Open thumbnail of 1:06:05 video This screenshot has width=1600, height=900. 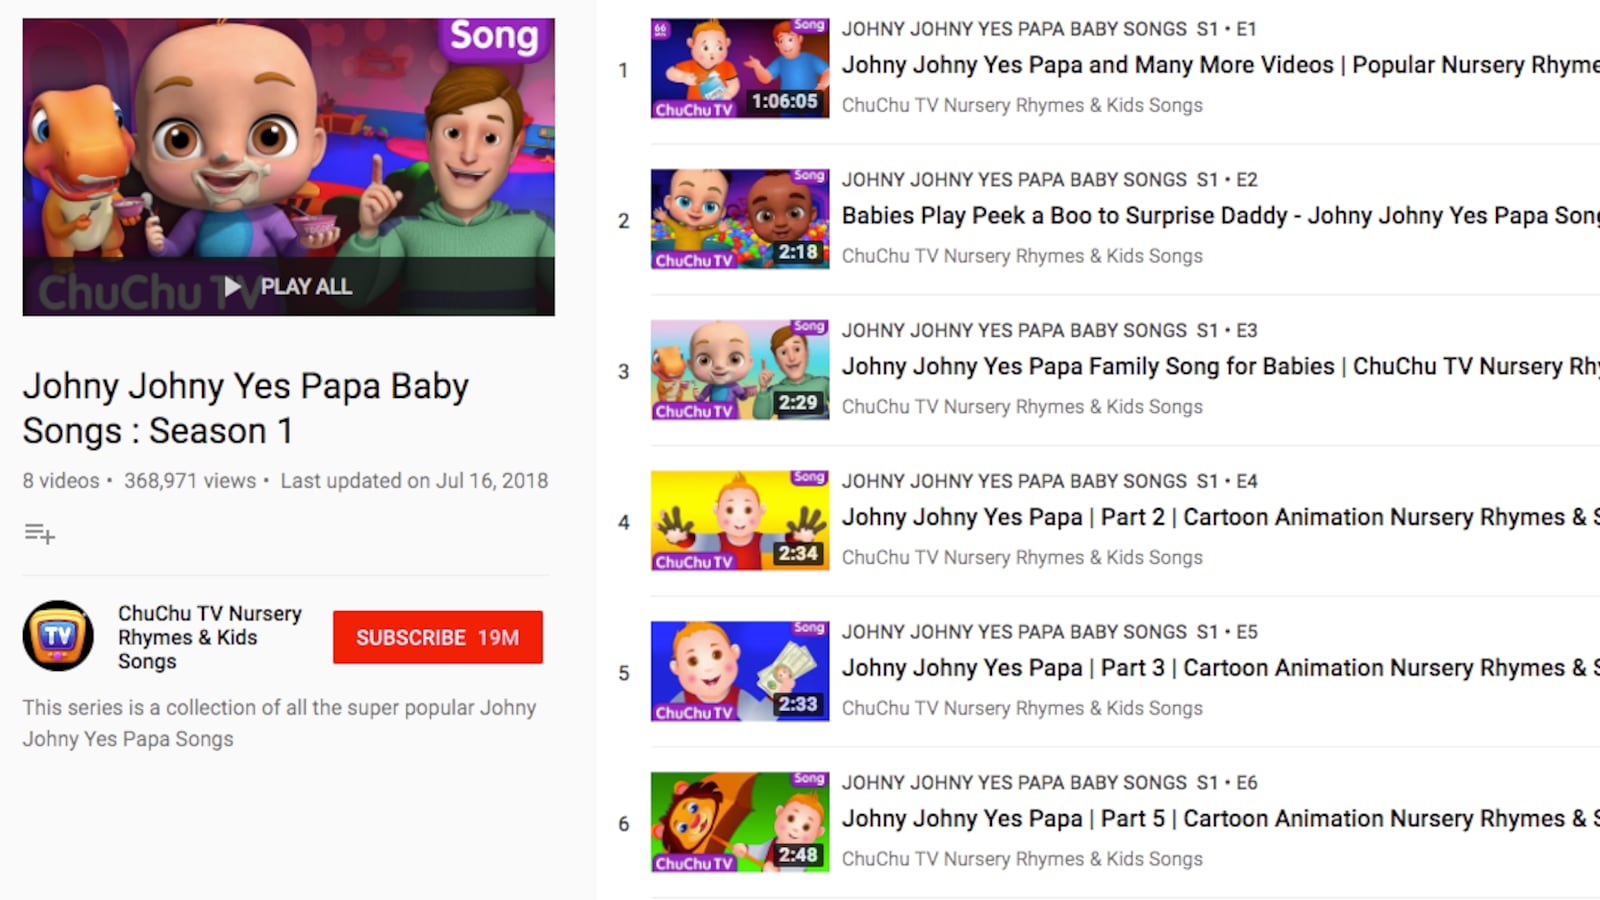[x=739, y=68]
